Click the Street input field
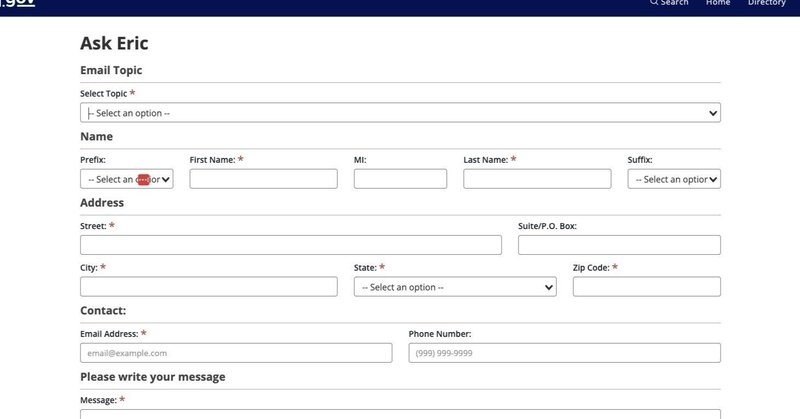800x419 pixels. point(291,245)
